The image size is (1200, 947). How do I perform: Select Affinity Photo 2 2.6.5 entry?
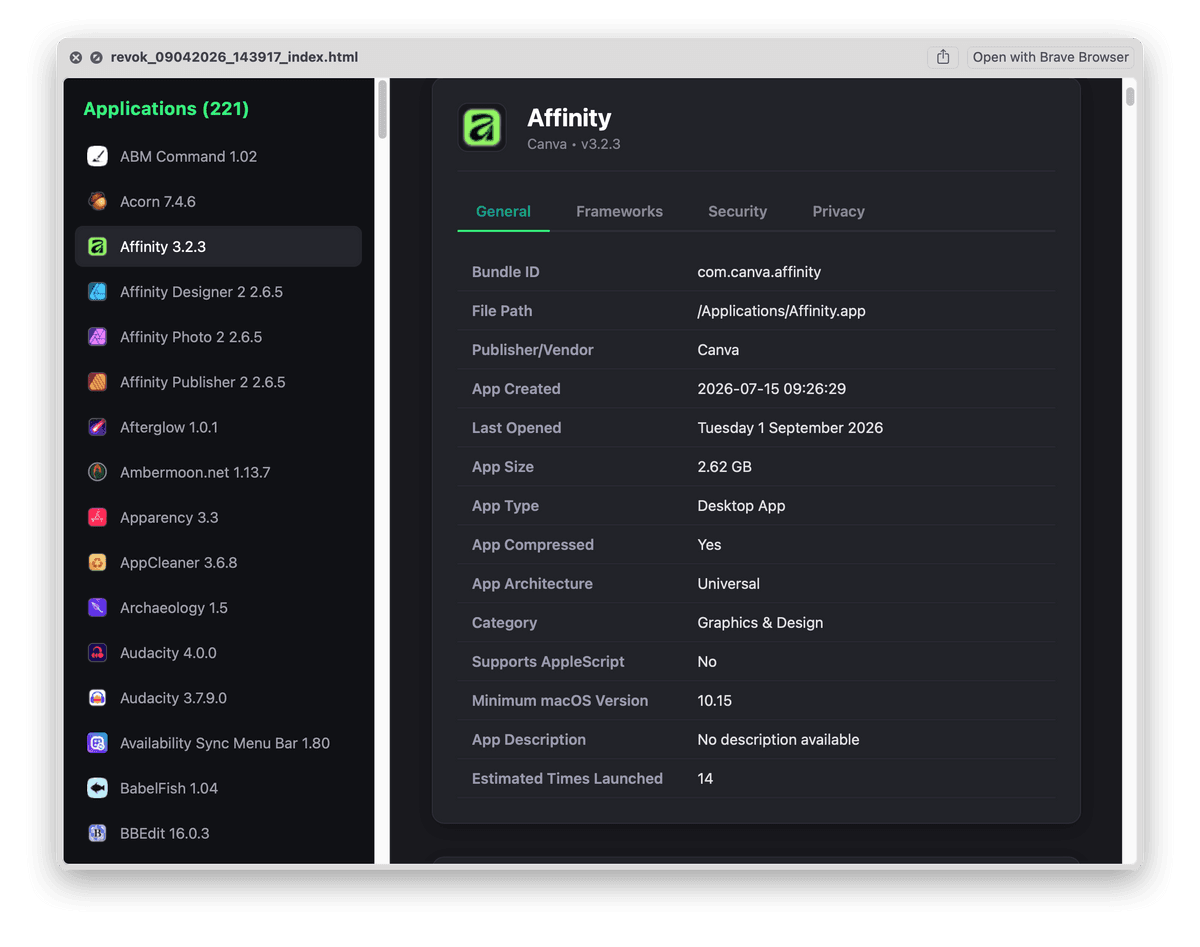(x=218, y=337)
